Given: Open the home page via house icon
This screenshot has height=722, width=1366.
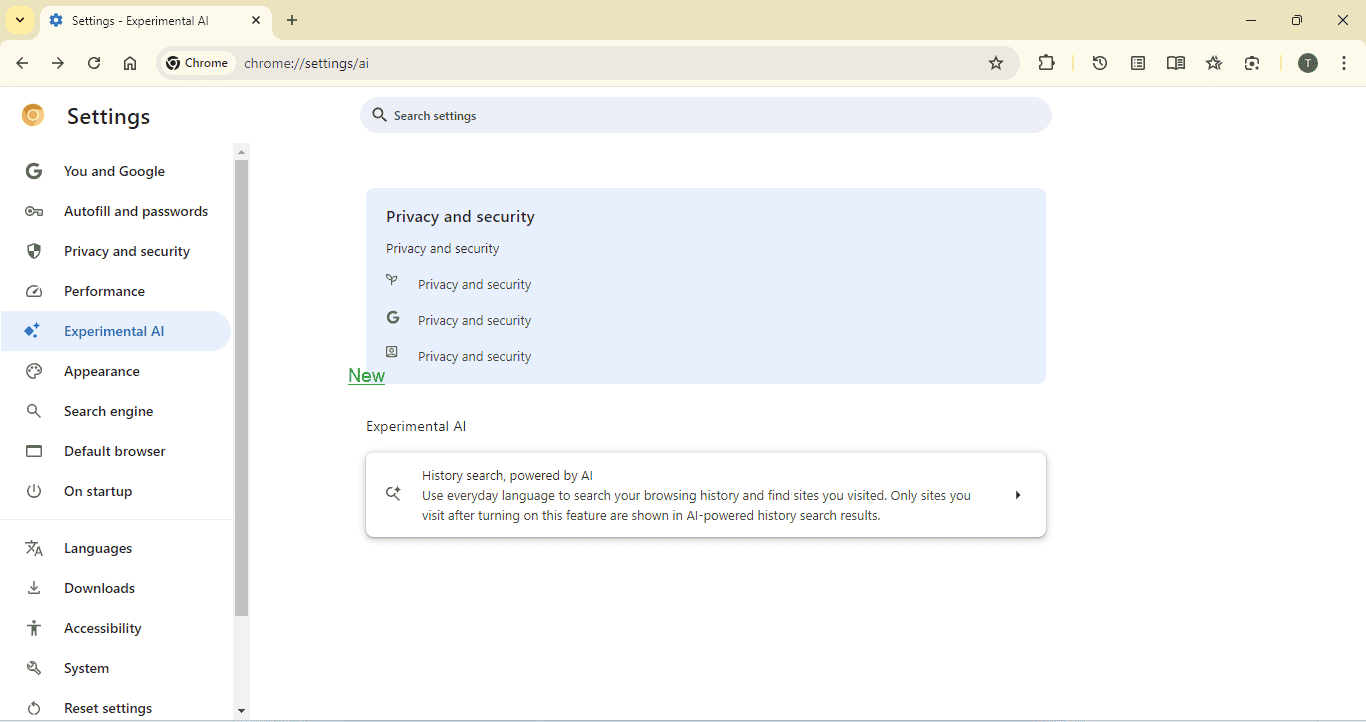Looking at the screenshot, I should point(130,63).
